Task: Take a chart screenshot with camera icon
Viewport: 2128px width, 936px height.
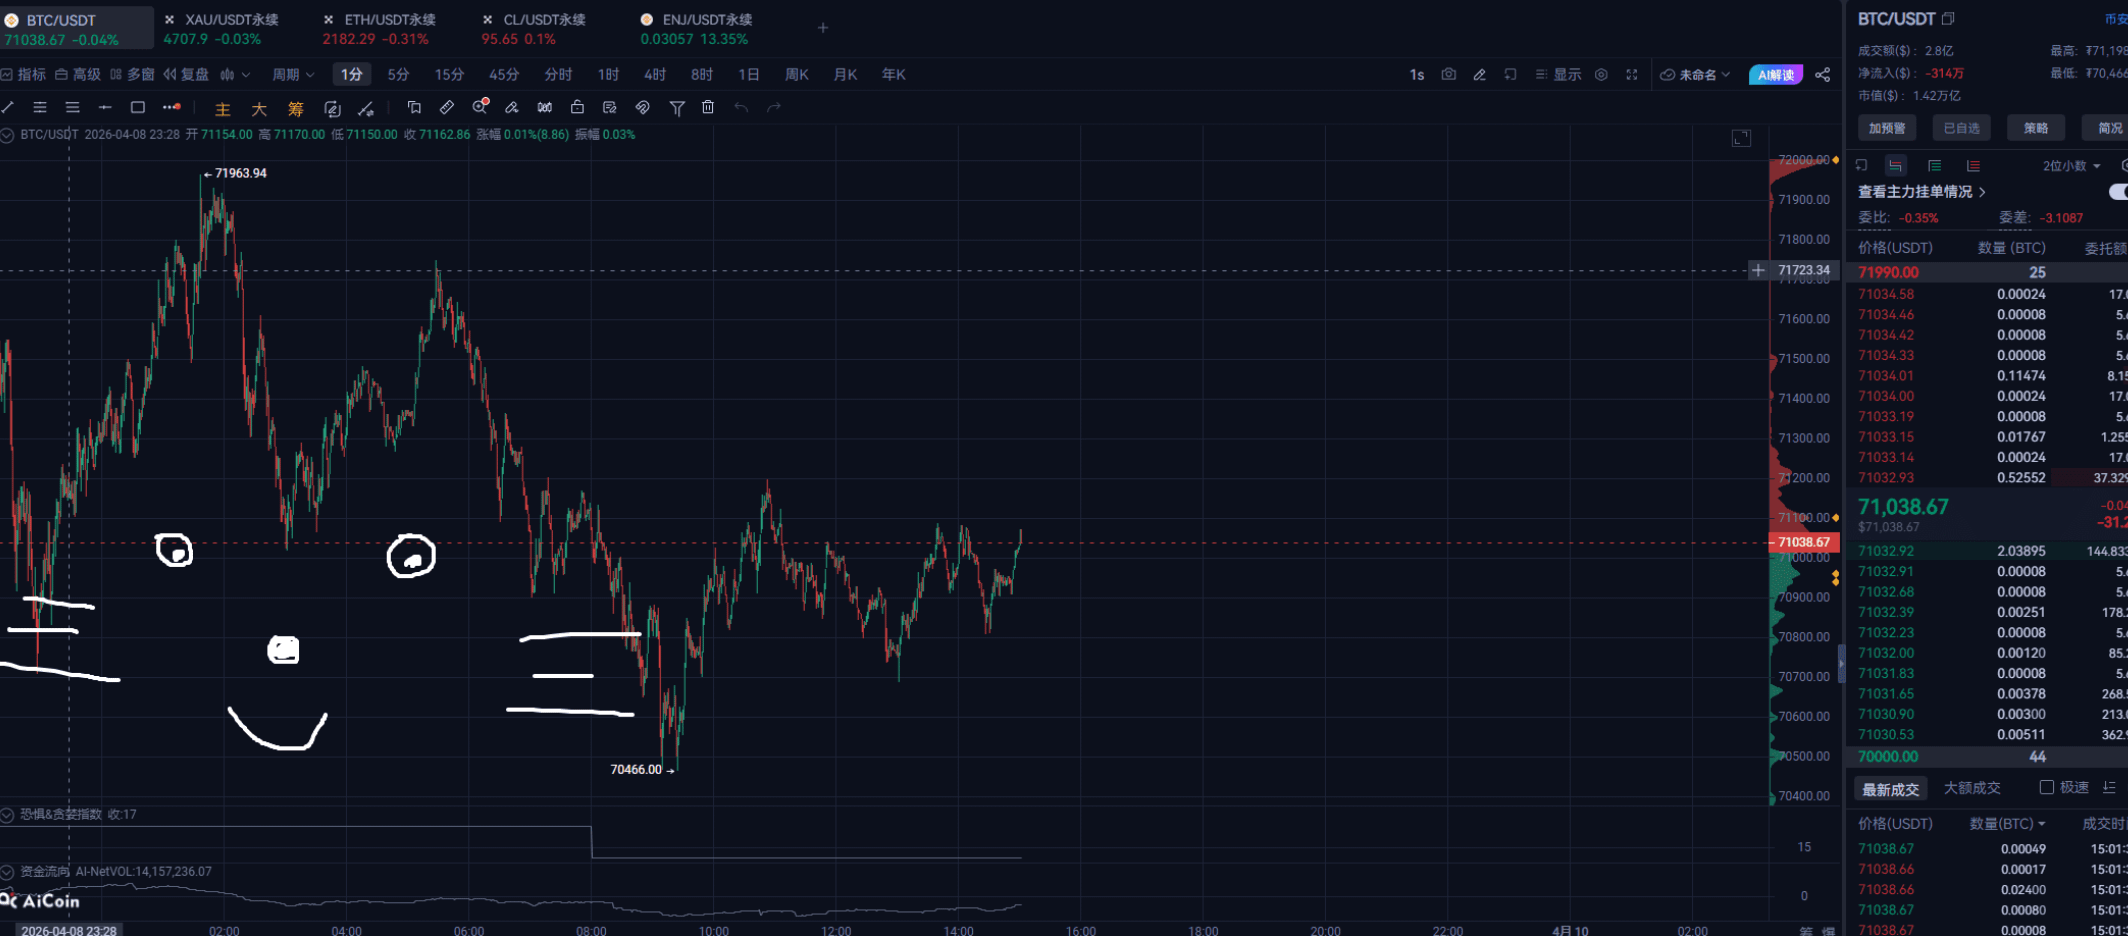Action: 1448,74
